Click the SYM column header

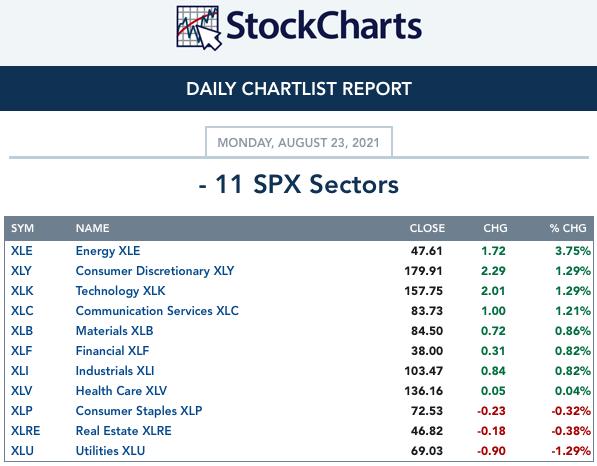tap(22, 228)
